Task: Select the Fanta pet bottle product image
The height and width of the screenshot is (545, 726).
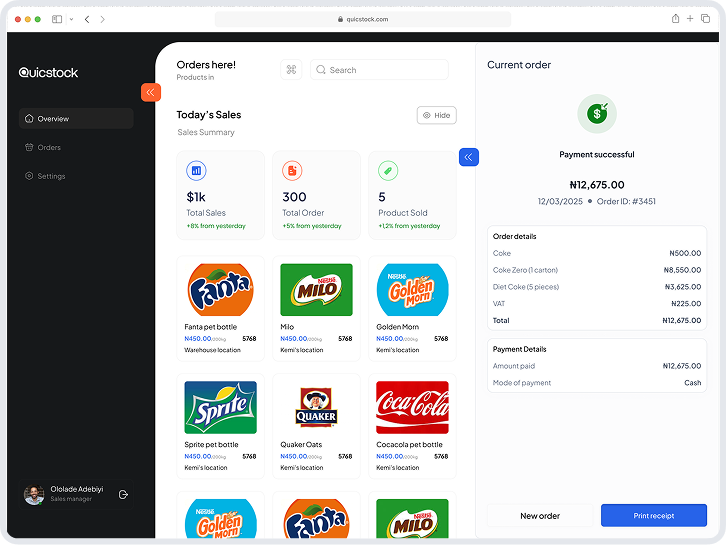Action: click(x=220, y=290)
